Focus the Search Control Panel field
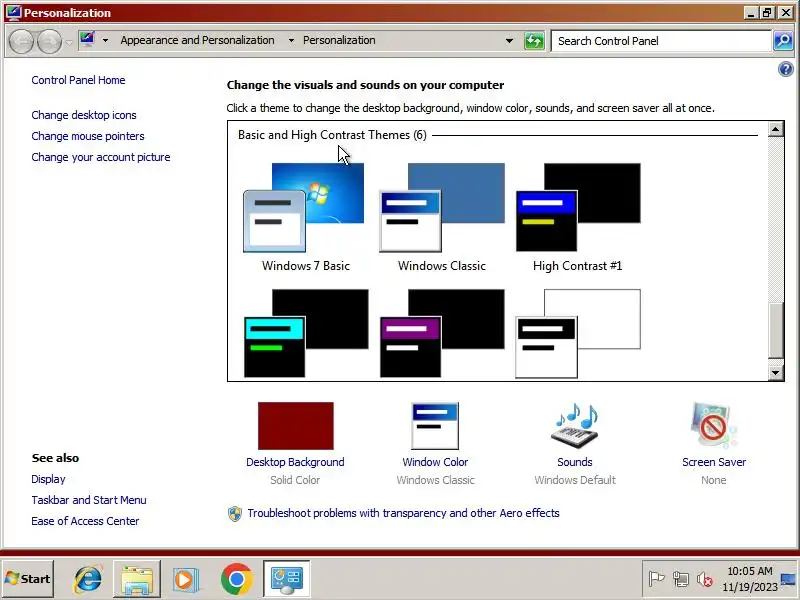 tap(661, 41)
